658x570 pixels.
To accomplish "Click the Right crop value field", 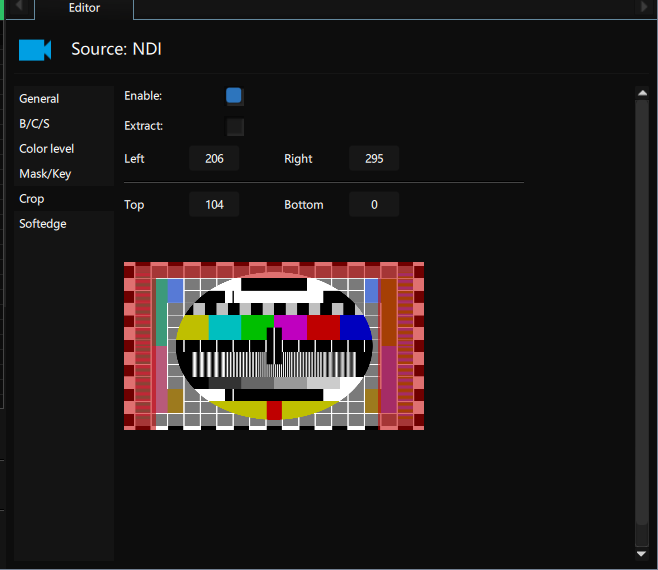I will 374,159.
